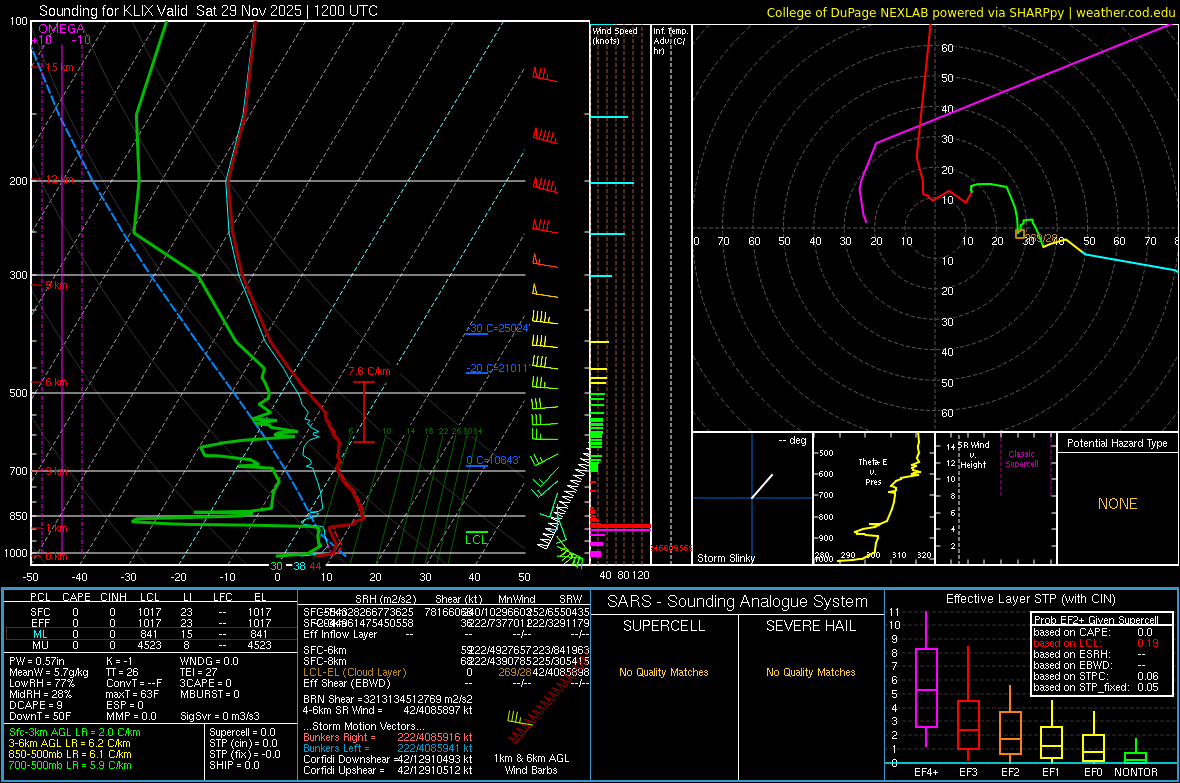The height and width of the screenshot is (783, 1180).
Task: Click the green LCL marker label
Action: (476, 539)
